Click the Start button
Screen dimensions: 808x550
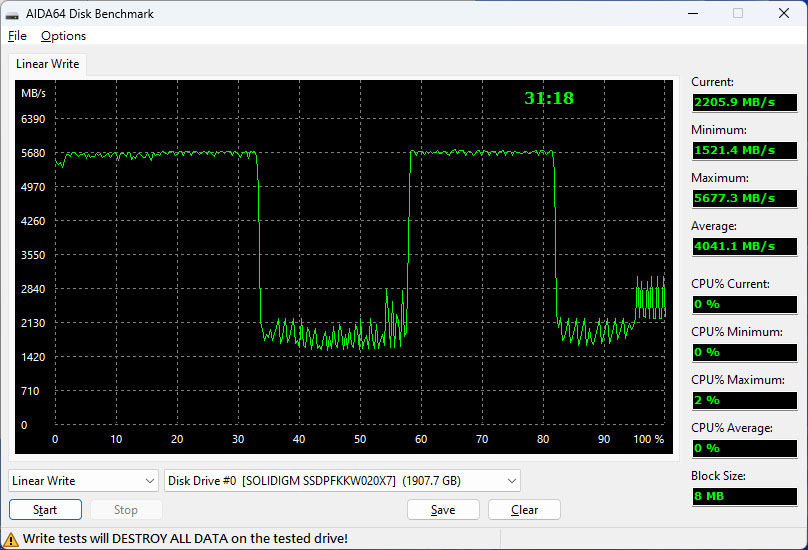tap(45, 510)
